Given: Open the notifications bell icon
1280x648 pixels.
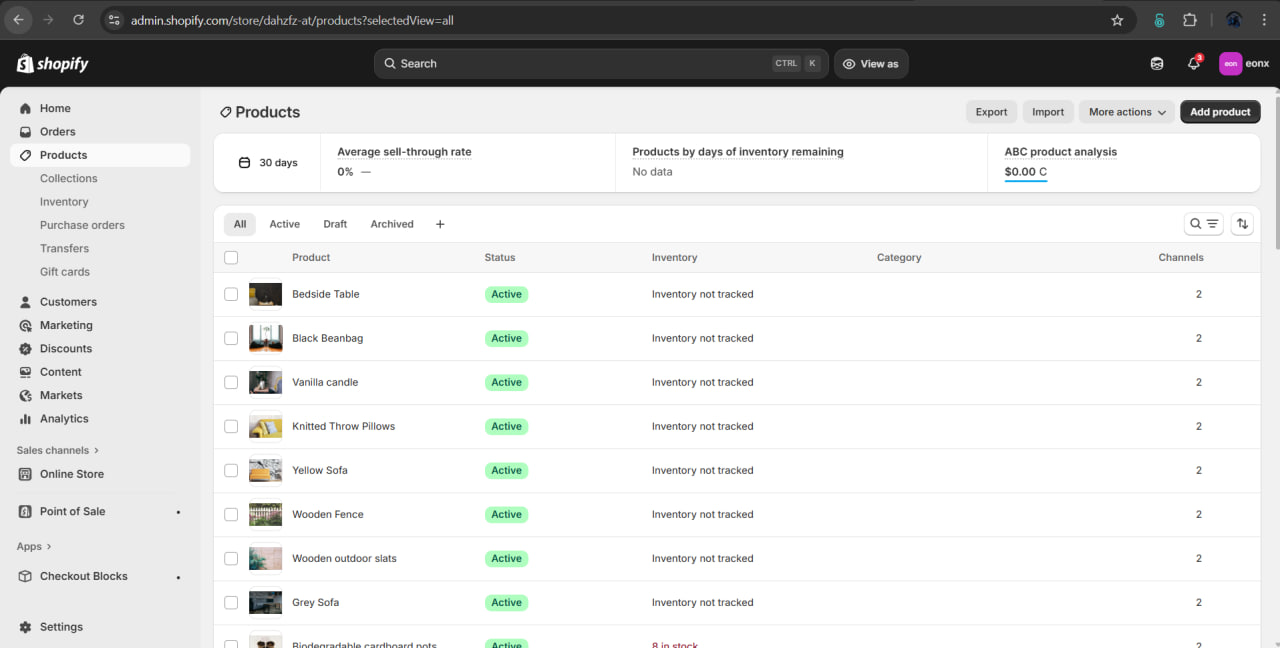Looking at the screenshot, I should pos(1193,64).
